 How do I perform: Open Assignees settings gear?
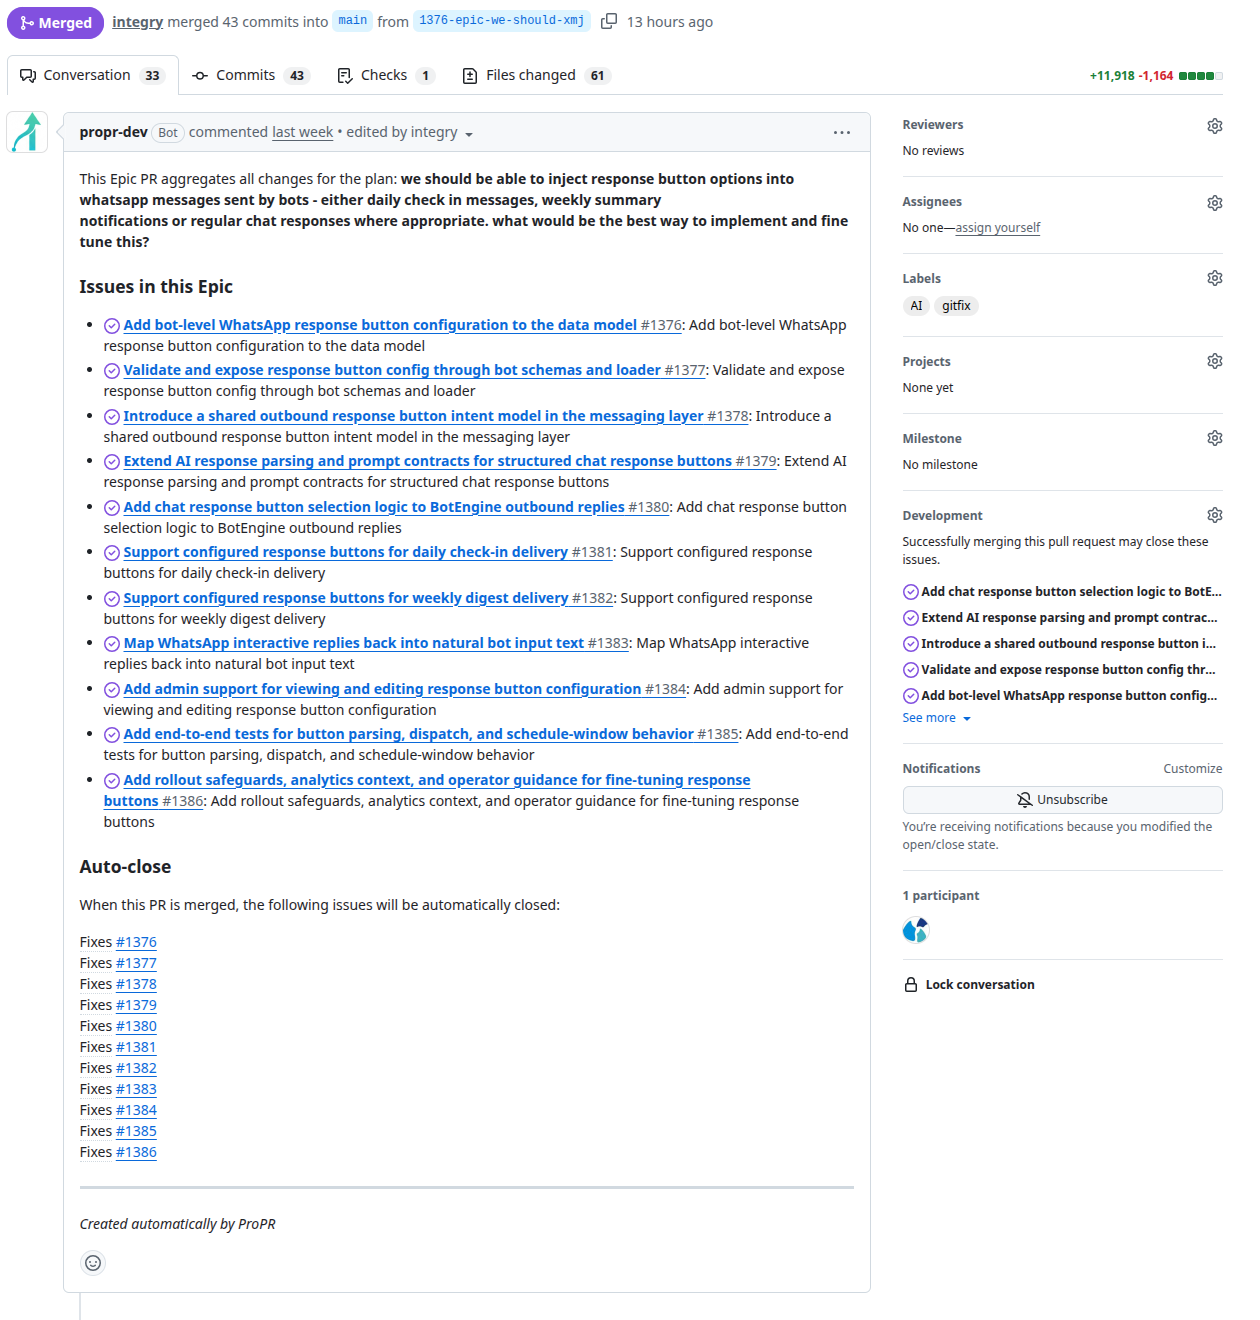click(x=1214, y=203)
